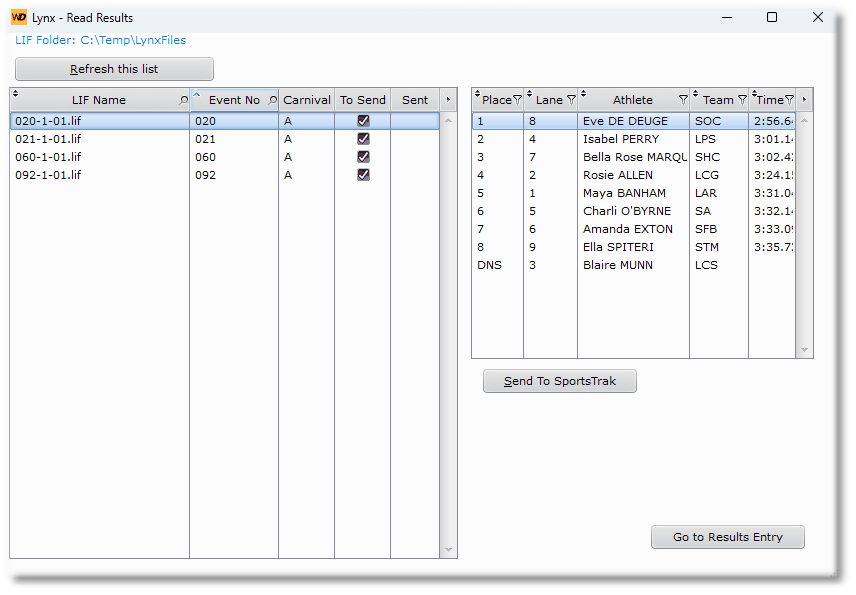Expand more columns arrow in results grid header
856x595 pixels.
[x=804, y=100]
